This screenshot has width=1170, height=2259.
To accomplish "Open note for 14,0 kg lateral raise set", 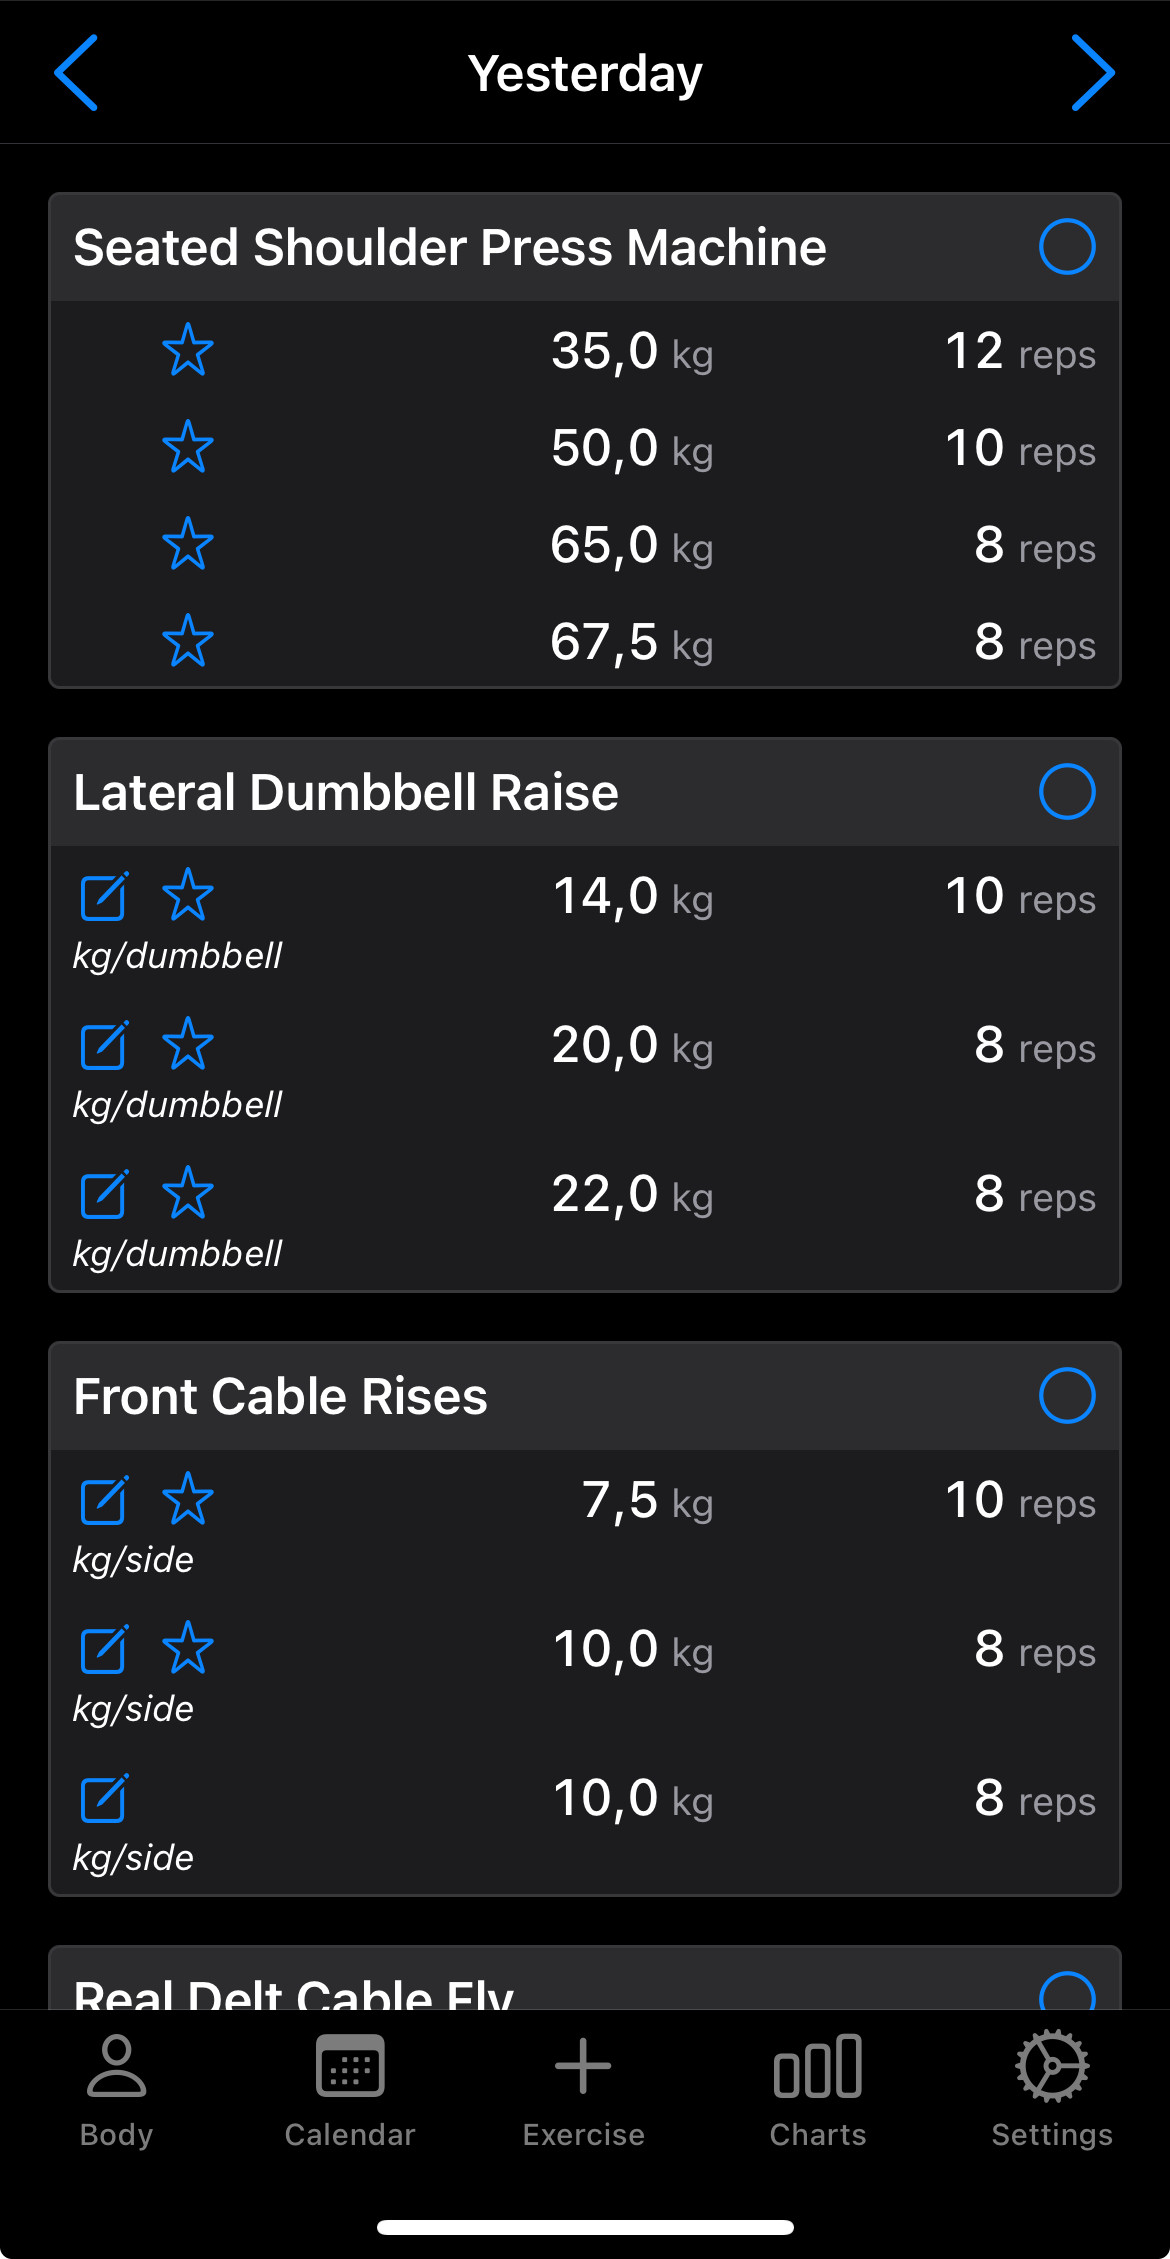I will coord(104,896).
